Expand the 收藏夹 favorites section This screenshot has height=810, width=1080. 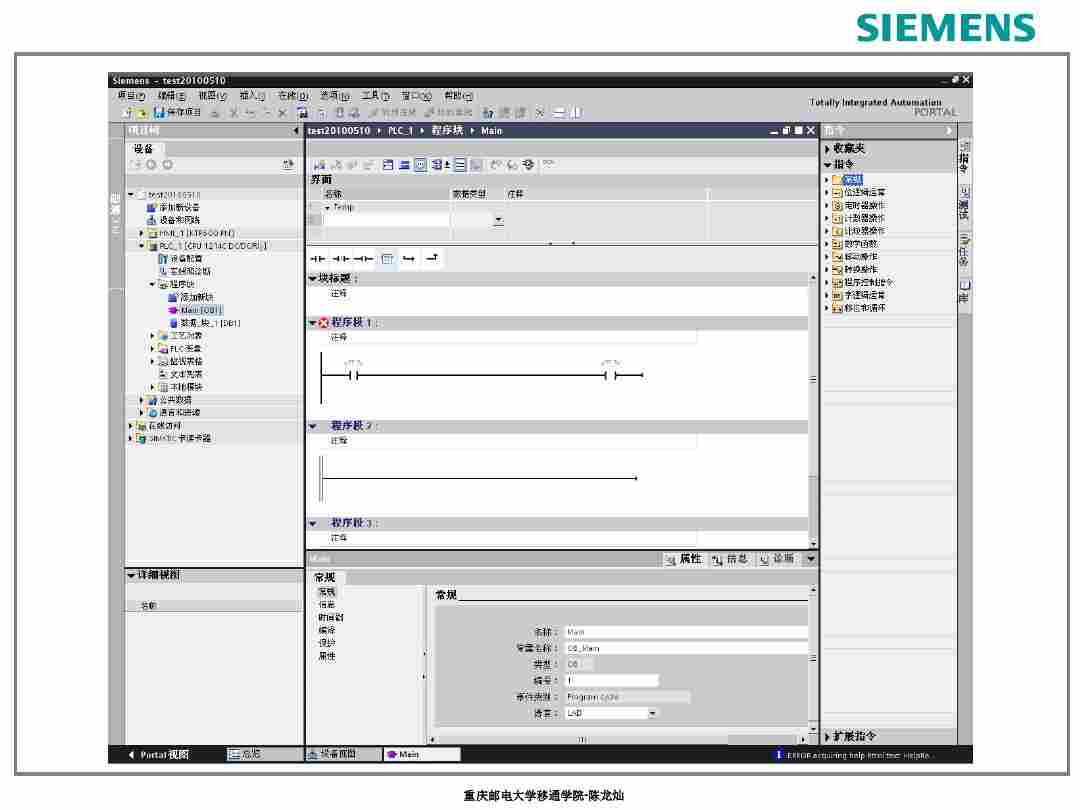coord(827,149)
